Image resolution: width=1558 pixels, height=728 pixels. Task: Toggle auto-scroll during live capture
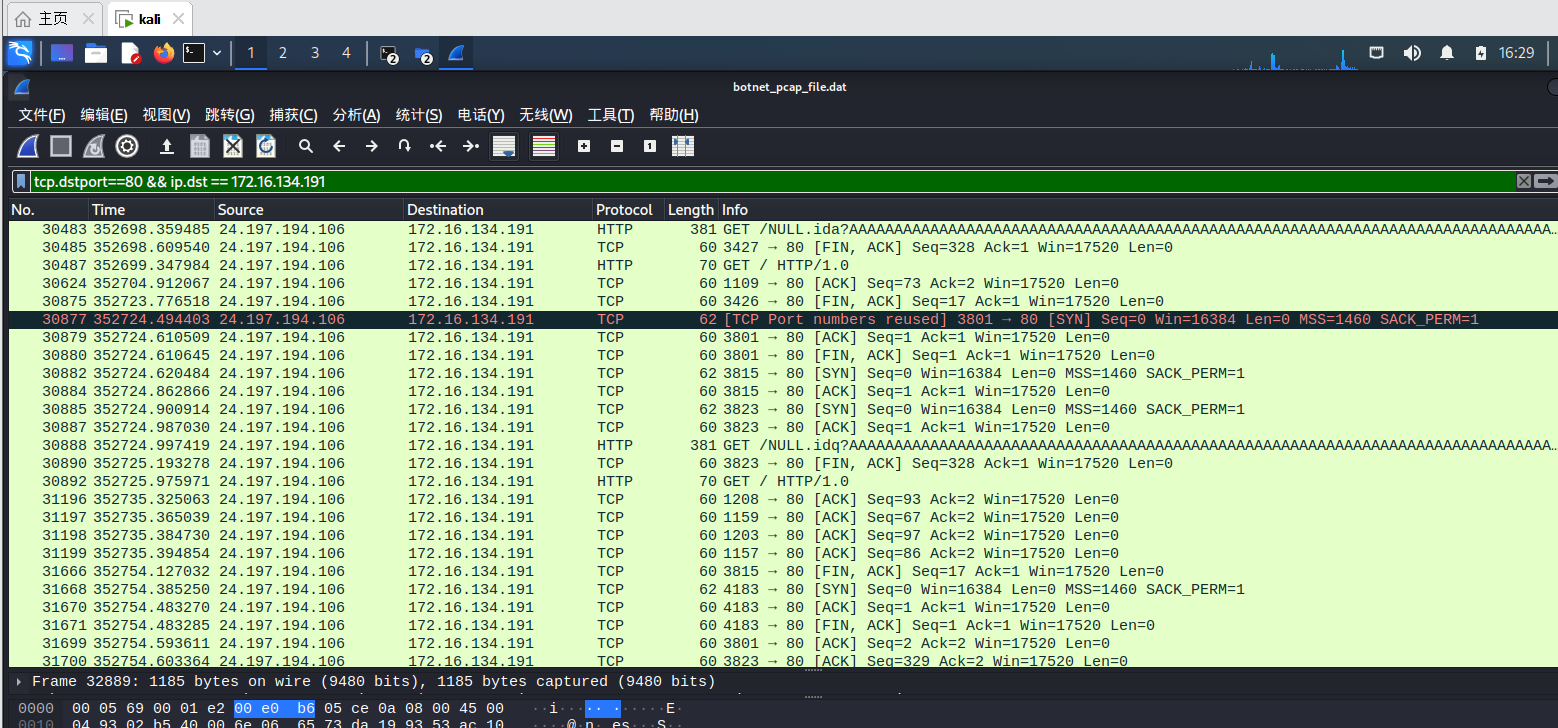tap(504, 146)
